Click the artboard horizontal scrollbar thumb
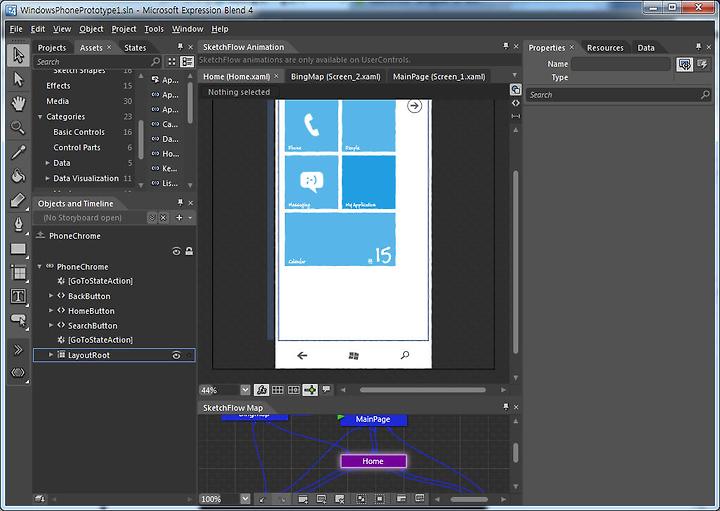The height and width of the screenshot is (511, 720). coord(422,390)
